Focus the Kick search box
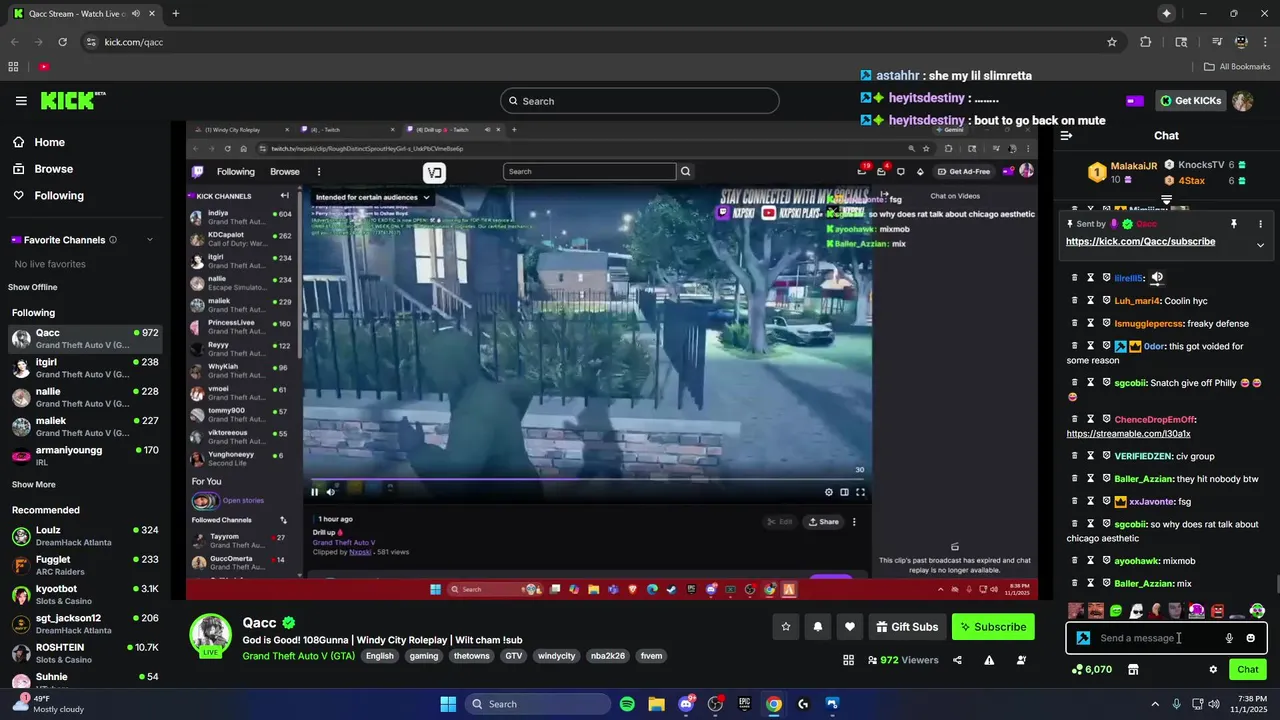Viewport: 1280px width, 720px height. coord(640,101)
